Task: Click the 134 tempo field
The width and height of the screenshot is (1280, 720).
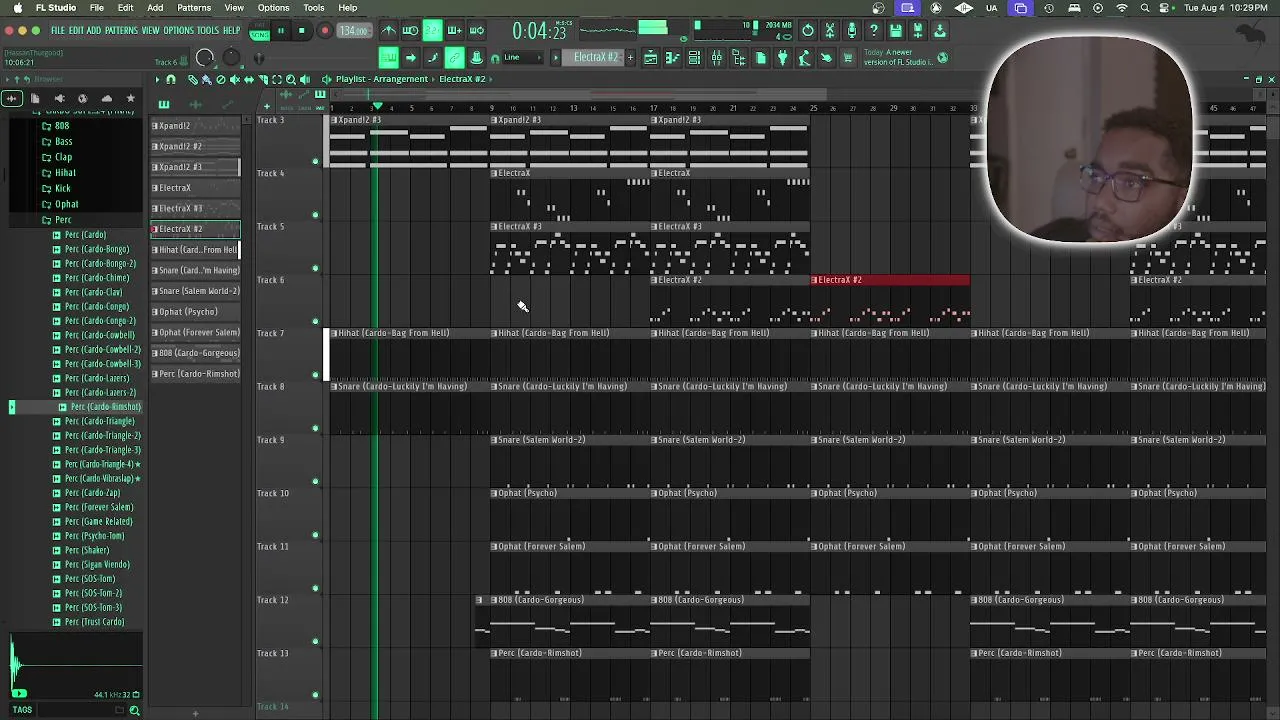Action: (354, 31)
